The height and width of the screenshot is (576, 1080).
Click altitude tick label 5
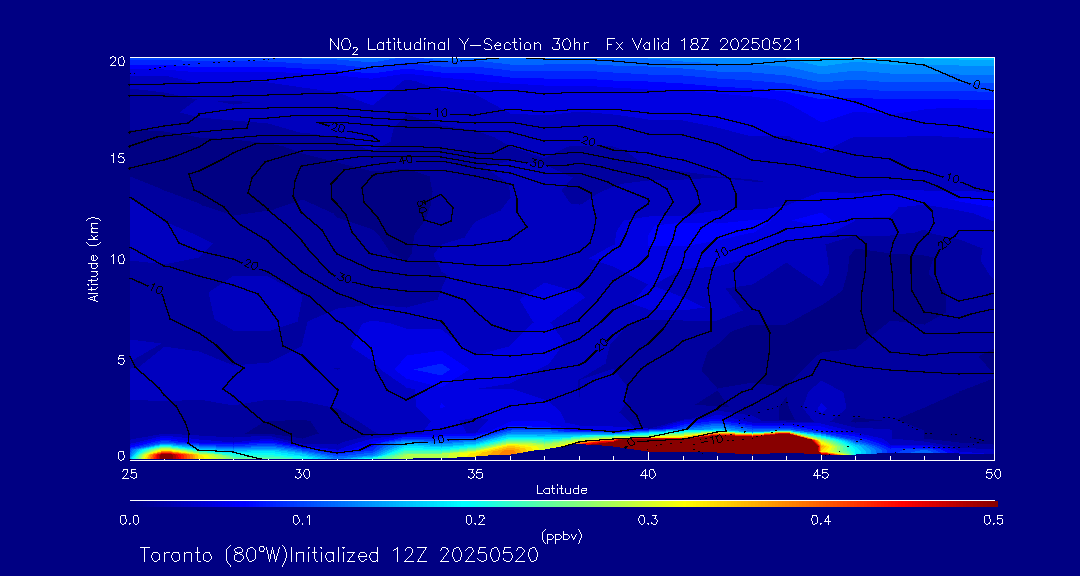point(121,360)
